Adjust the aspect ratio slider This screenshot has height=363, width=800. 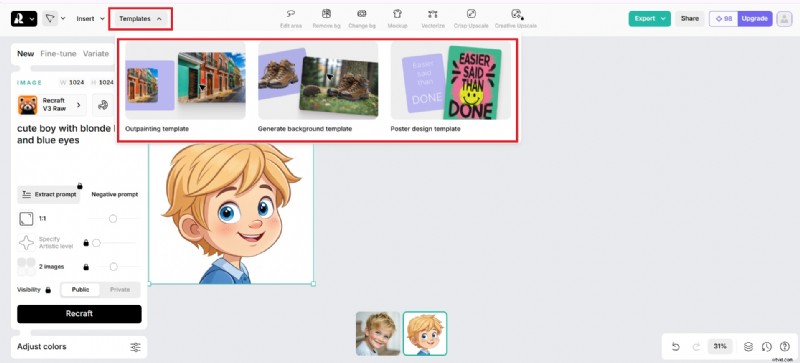tap(113, 219)
